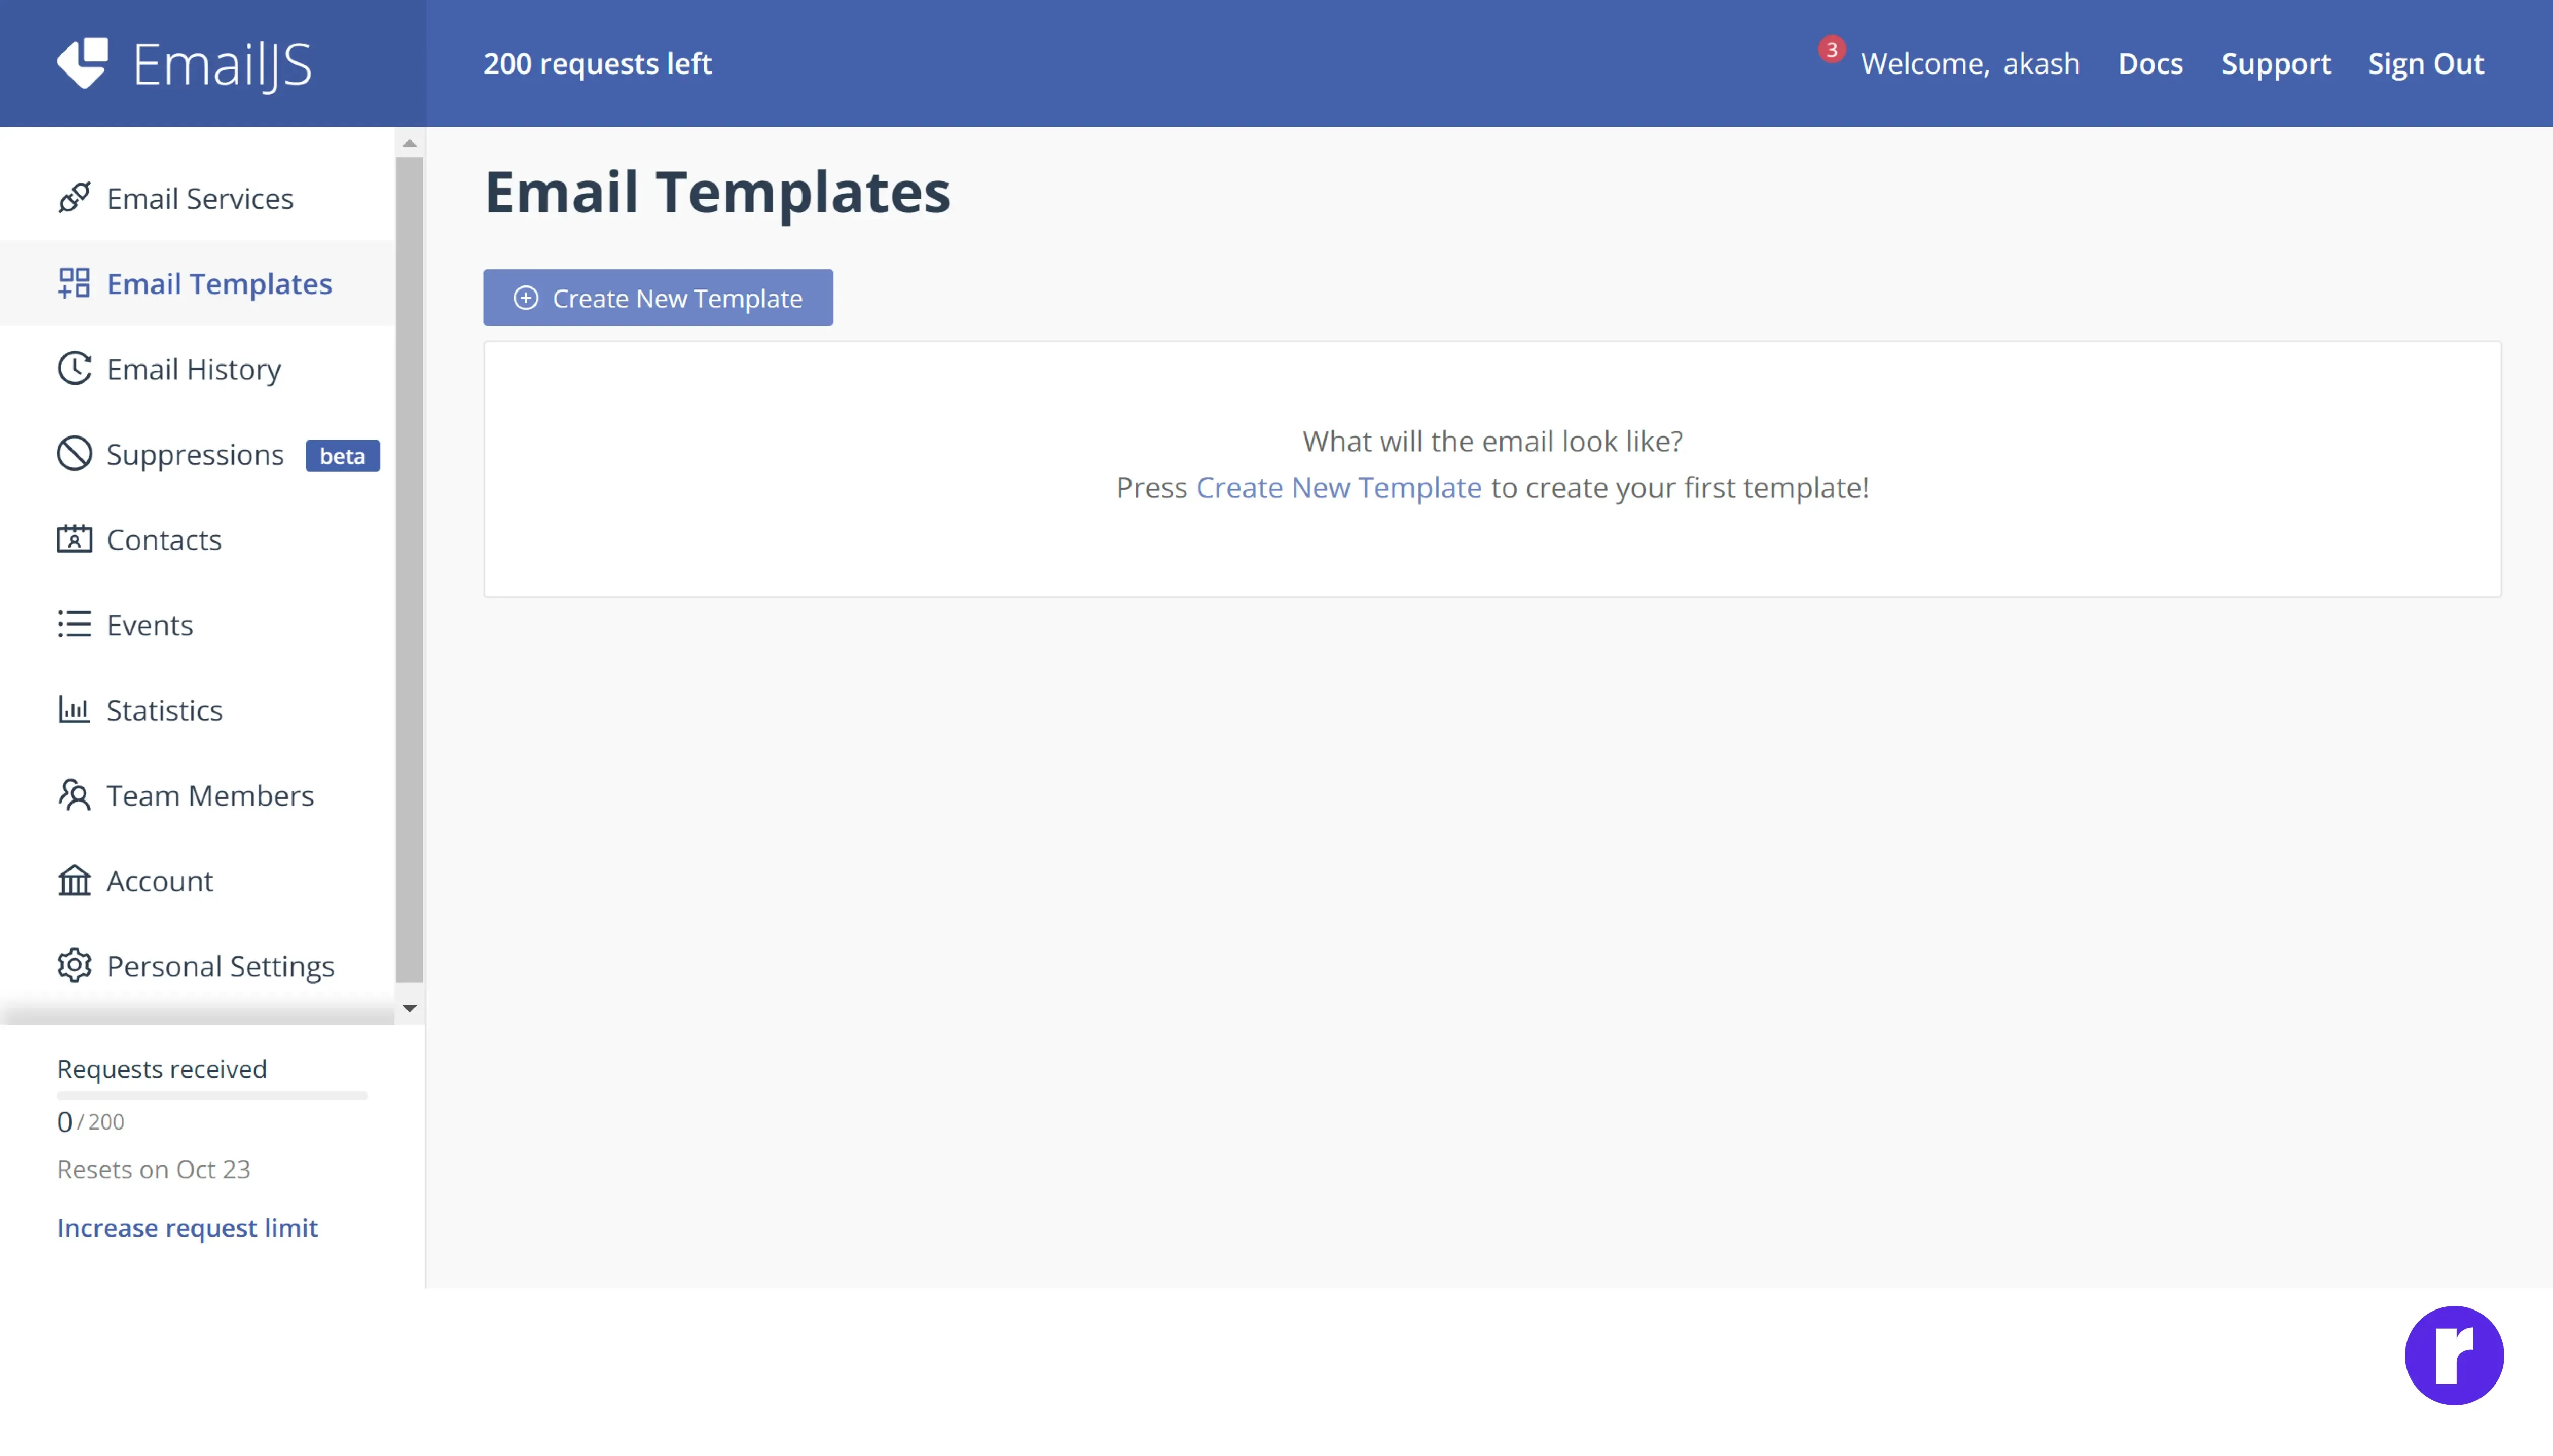2553x1456 pixels.
Task: Click the Suppressions blocked-circle icon
Action: coord(74,454)
